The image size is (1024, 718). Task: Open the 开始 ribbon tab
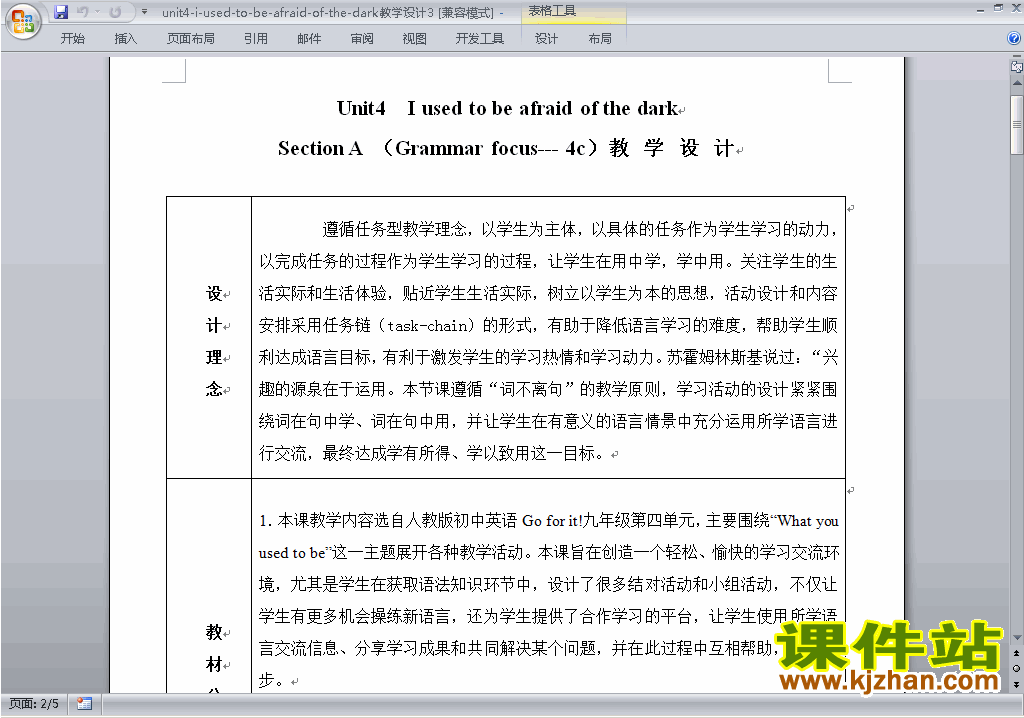point(72,39)
